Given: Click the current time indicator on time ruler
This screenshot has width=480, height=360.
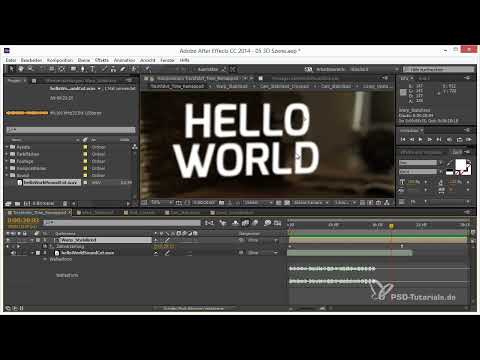Looking at the screenshot, I should (391, 226).
